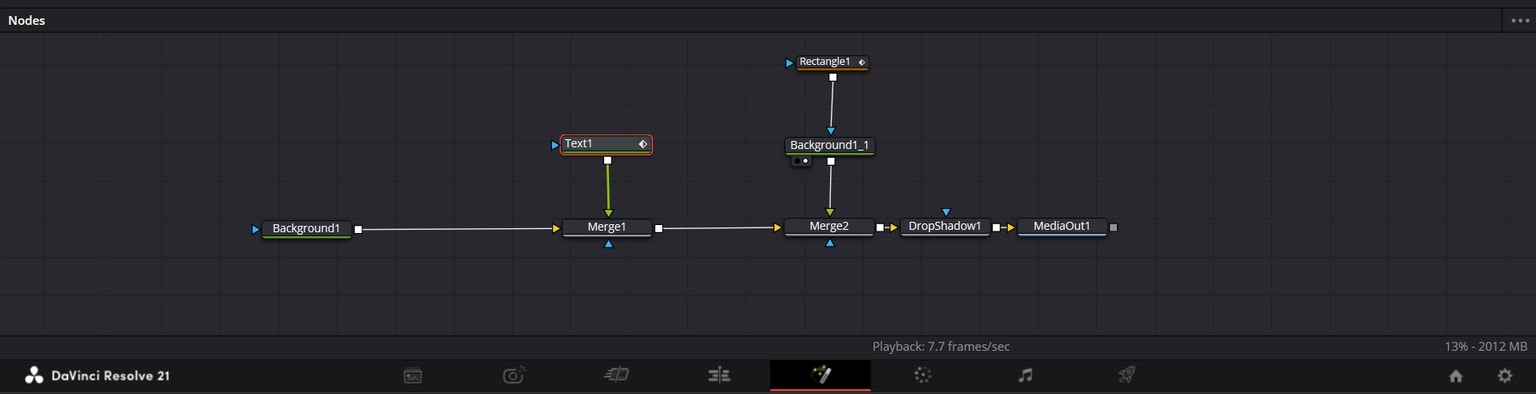
Task: Open the Fairlight music-note page
Action: [x=1025, y=375]
